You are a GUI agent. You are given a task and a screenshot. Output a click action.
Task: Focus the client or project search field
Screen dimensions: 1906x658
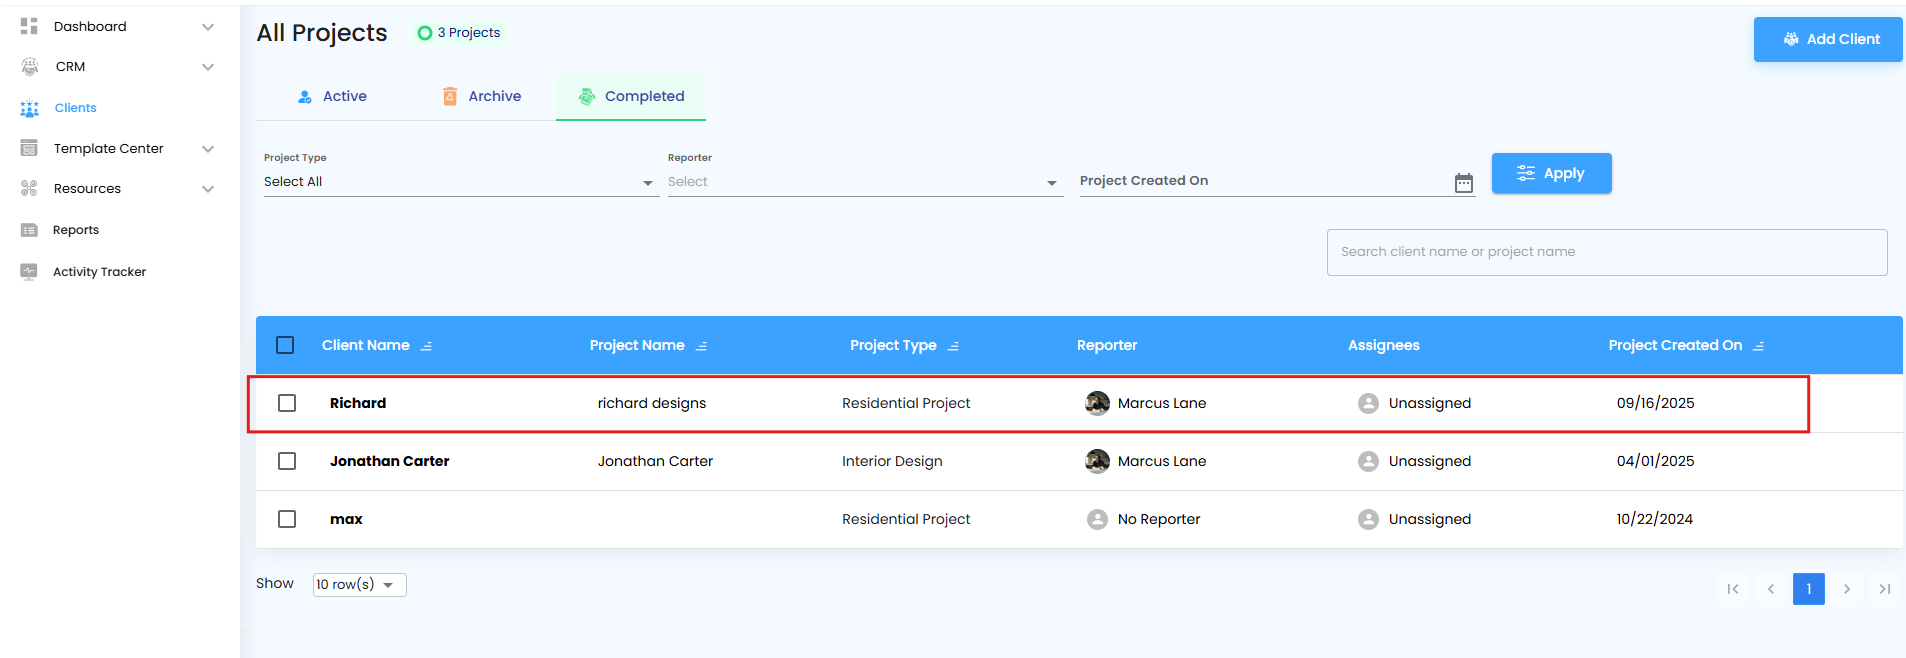click(x=1606, y=252)
